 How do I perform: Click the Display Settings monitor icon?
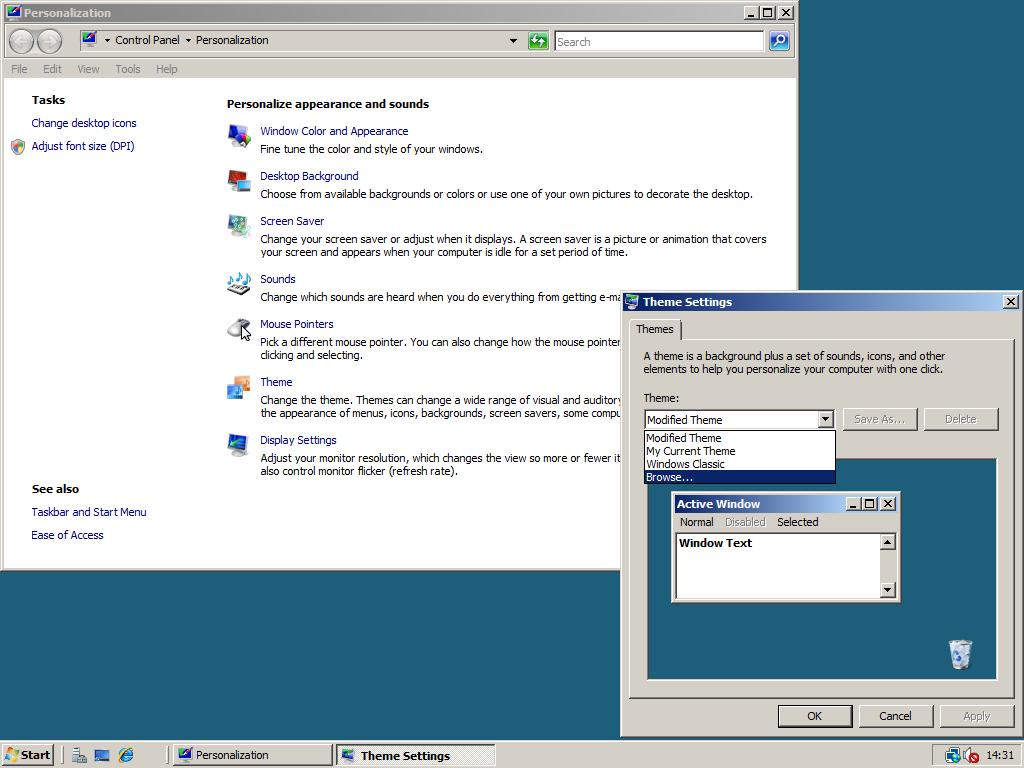[238, 445]
